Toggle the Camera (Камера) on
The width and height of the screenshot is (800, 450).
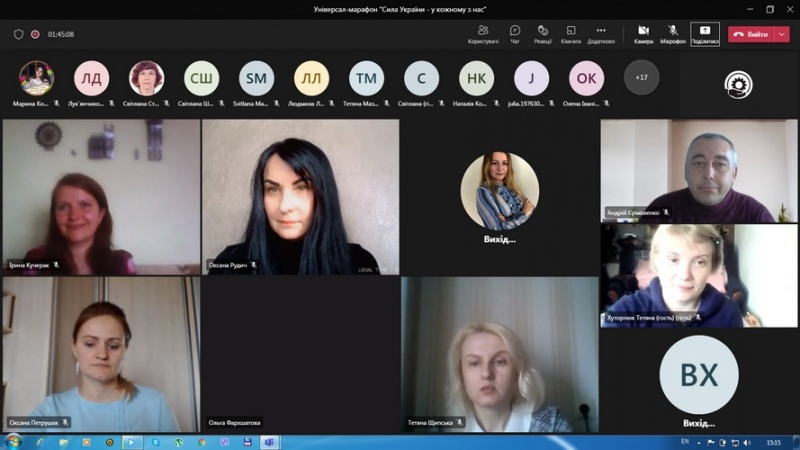[x=643, y=33]
